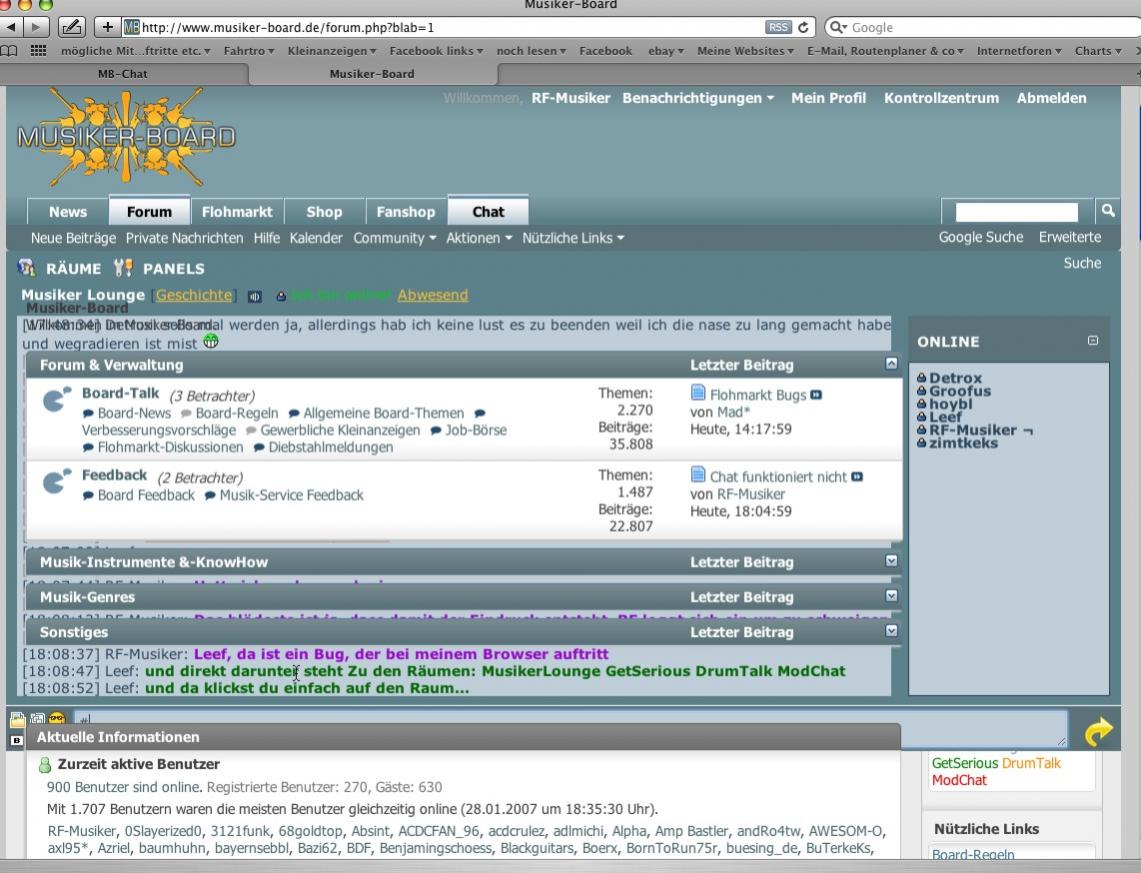This screenshot has width=1141, height=873.
Task: Click in the chat message input box
Action: (570, 728)
